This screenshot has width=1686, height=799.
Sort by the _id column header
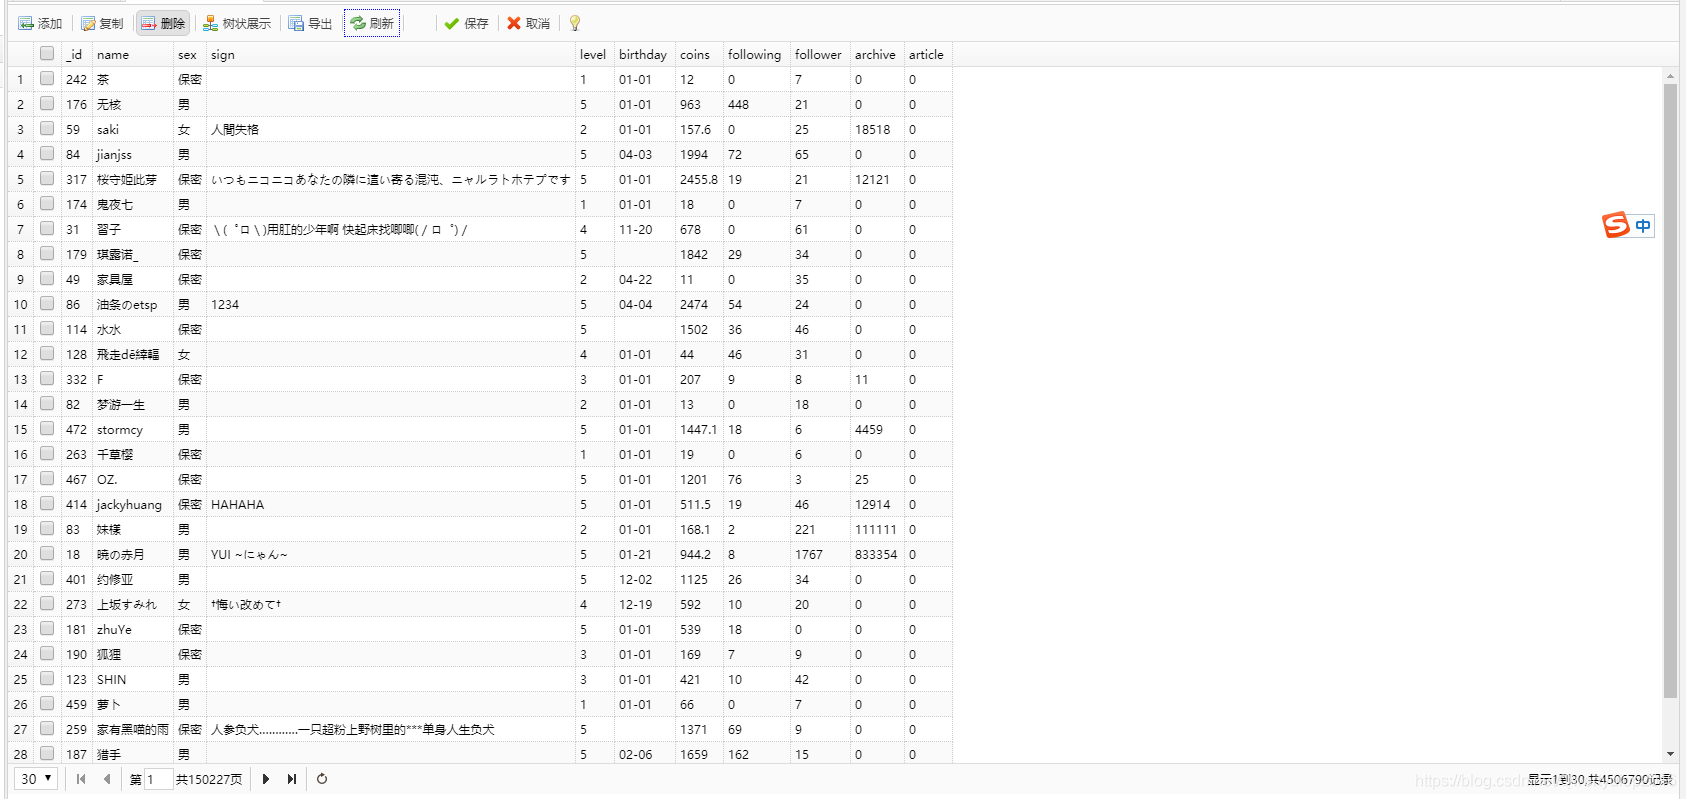click(x=77, y=54)
